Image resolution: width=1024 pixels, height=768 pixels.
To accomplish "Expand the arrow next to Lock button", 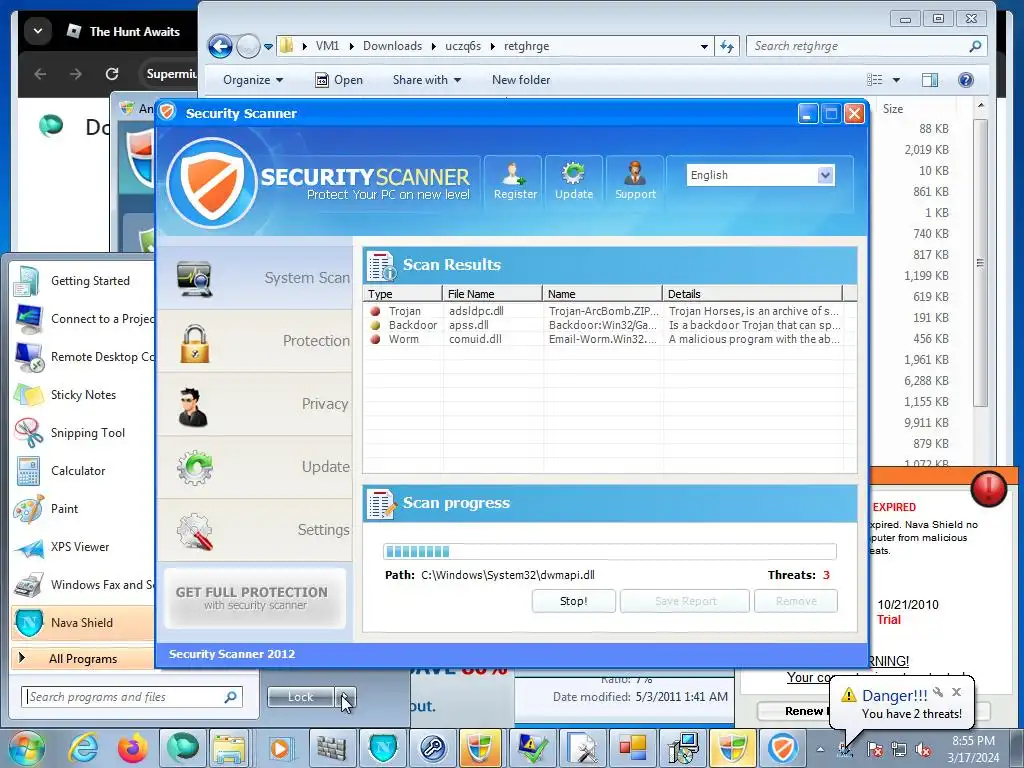I will point(345,697).
